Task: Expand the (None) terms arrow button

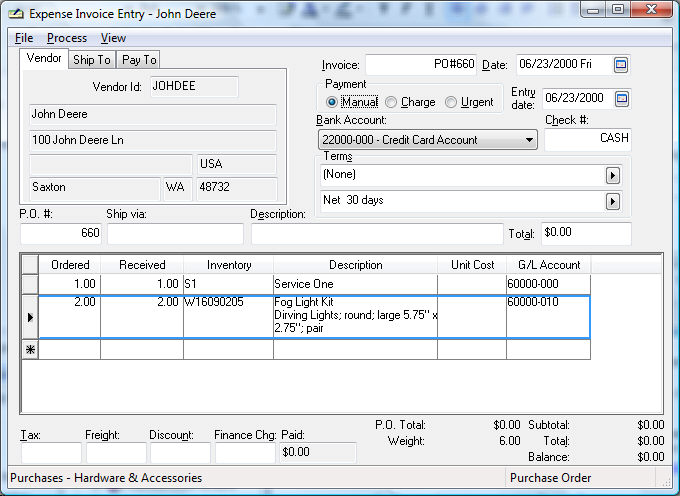Action: click(x=612, y=176)
